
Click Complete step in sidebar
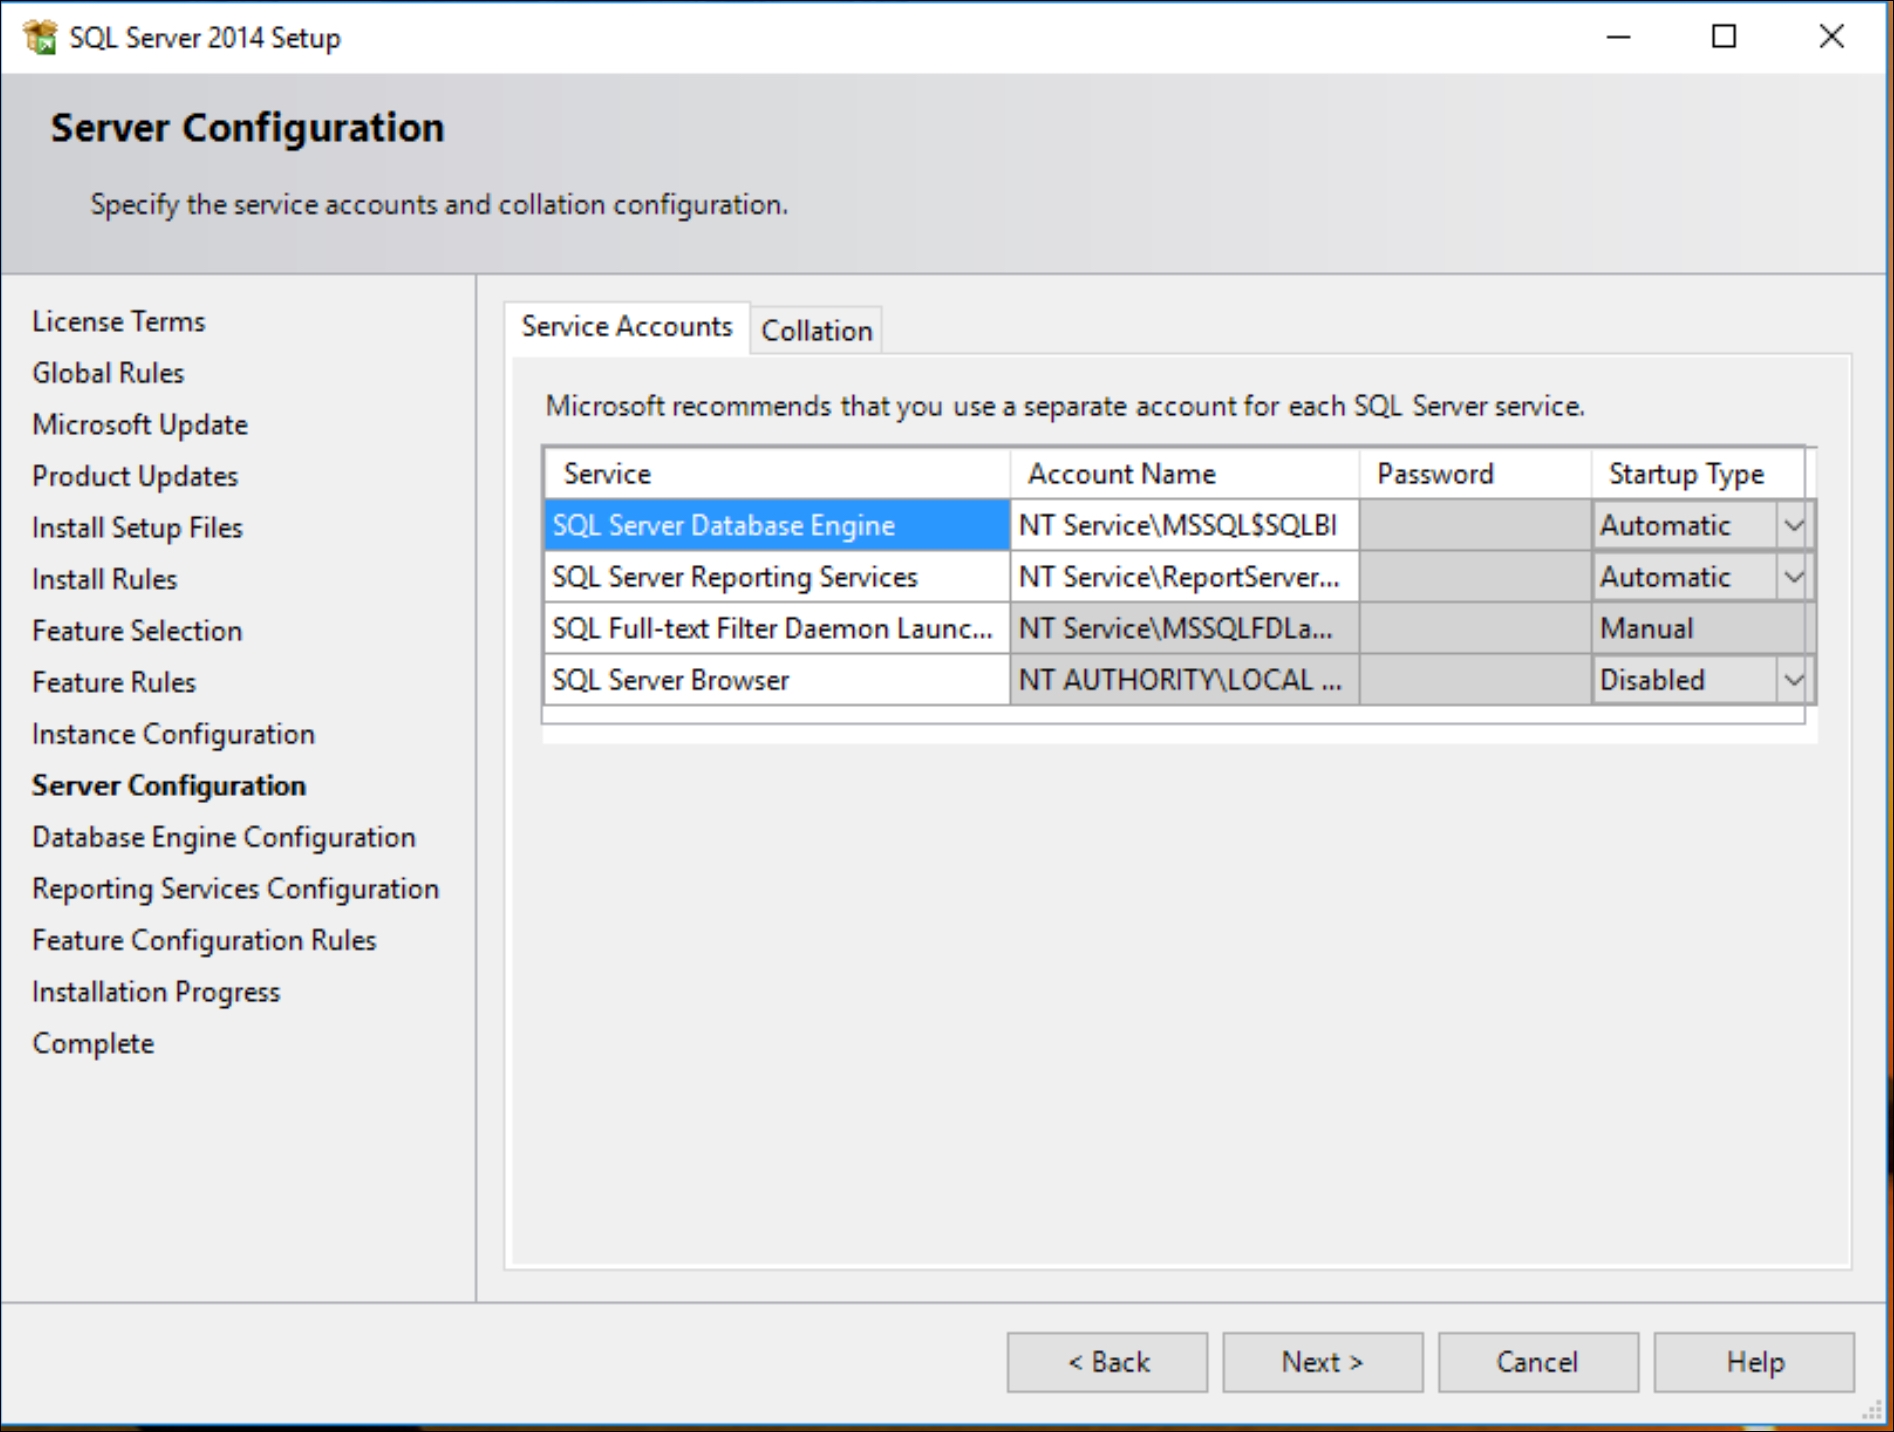93,1043
